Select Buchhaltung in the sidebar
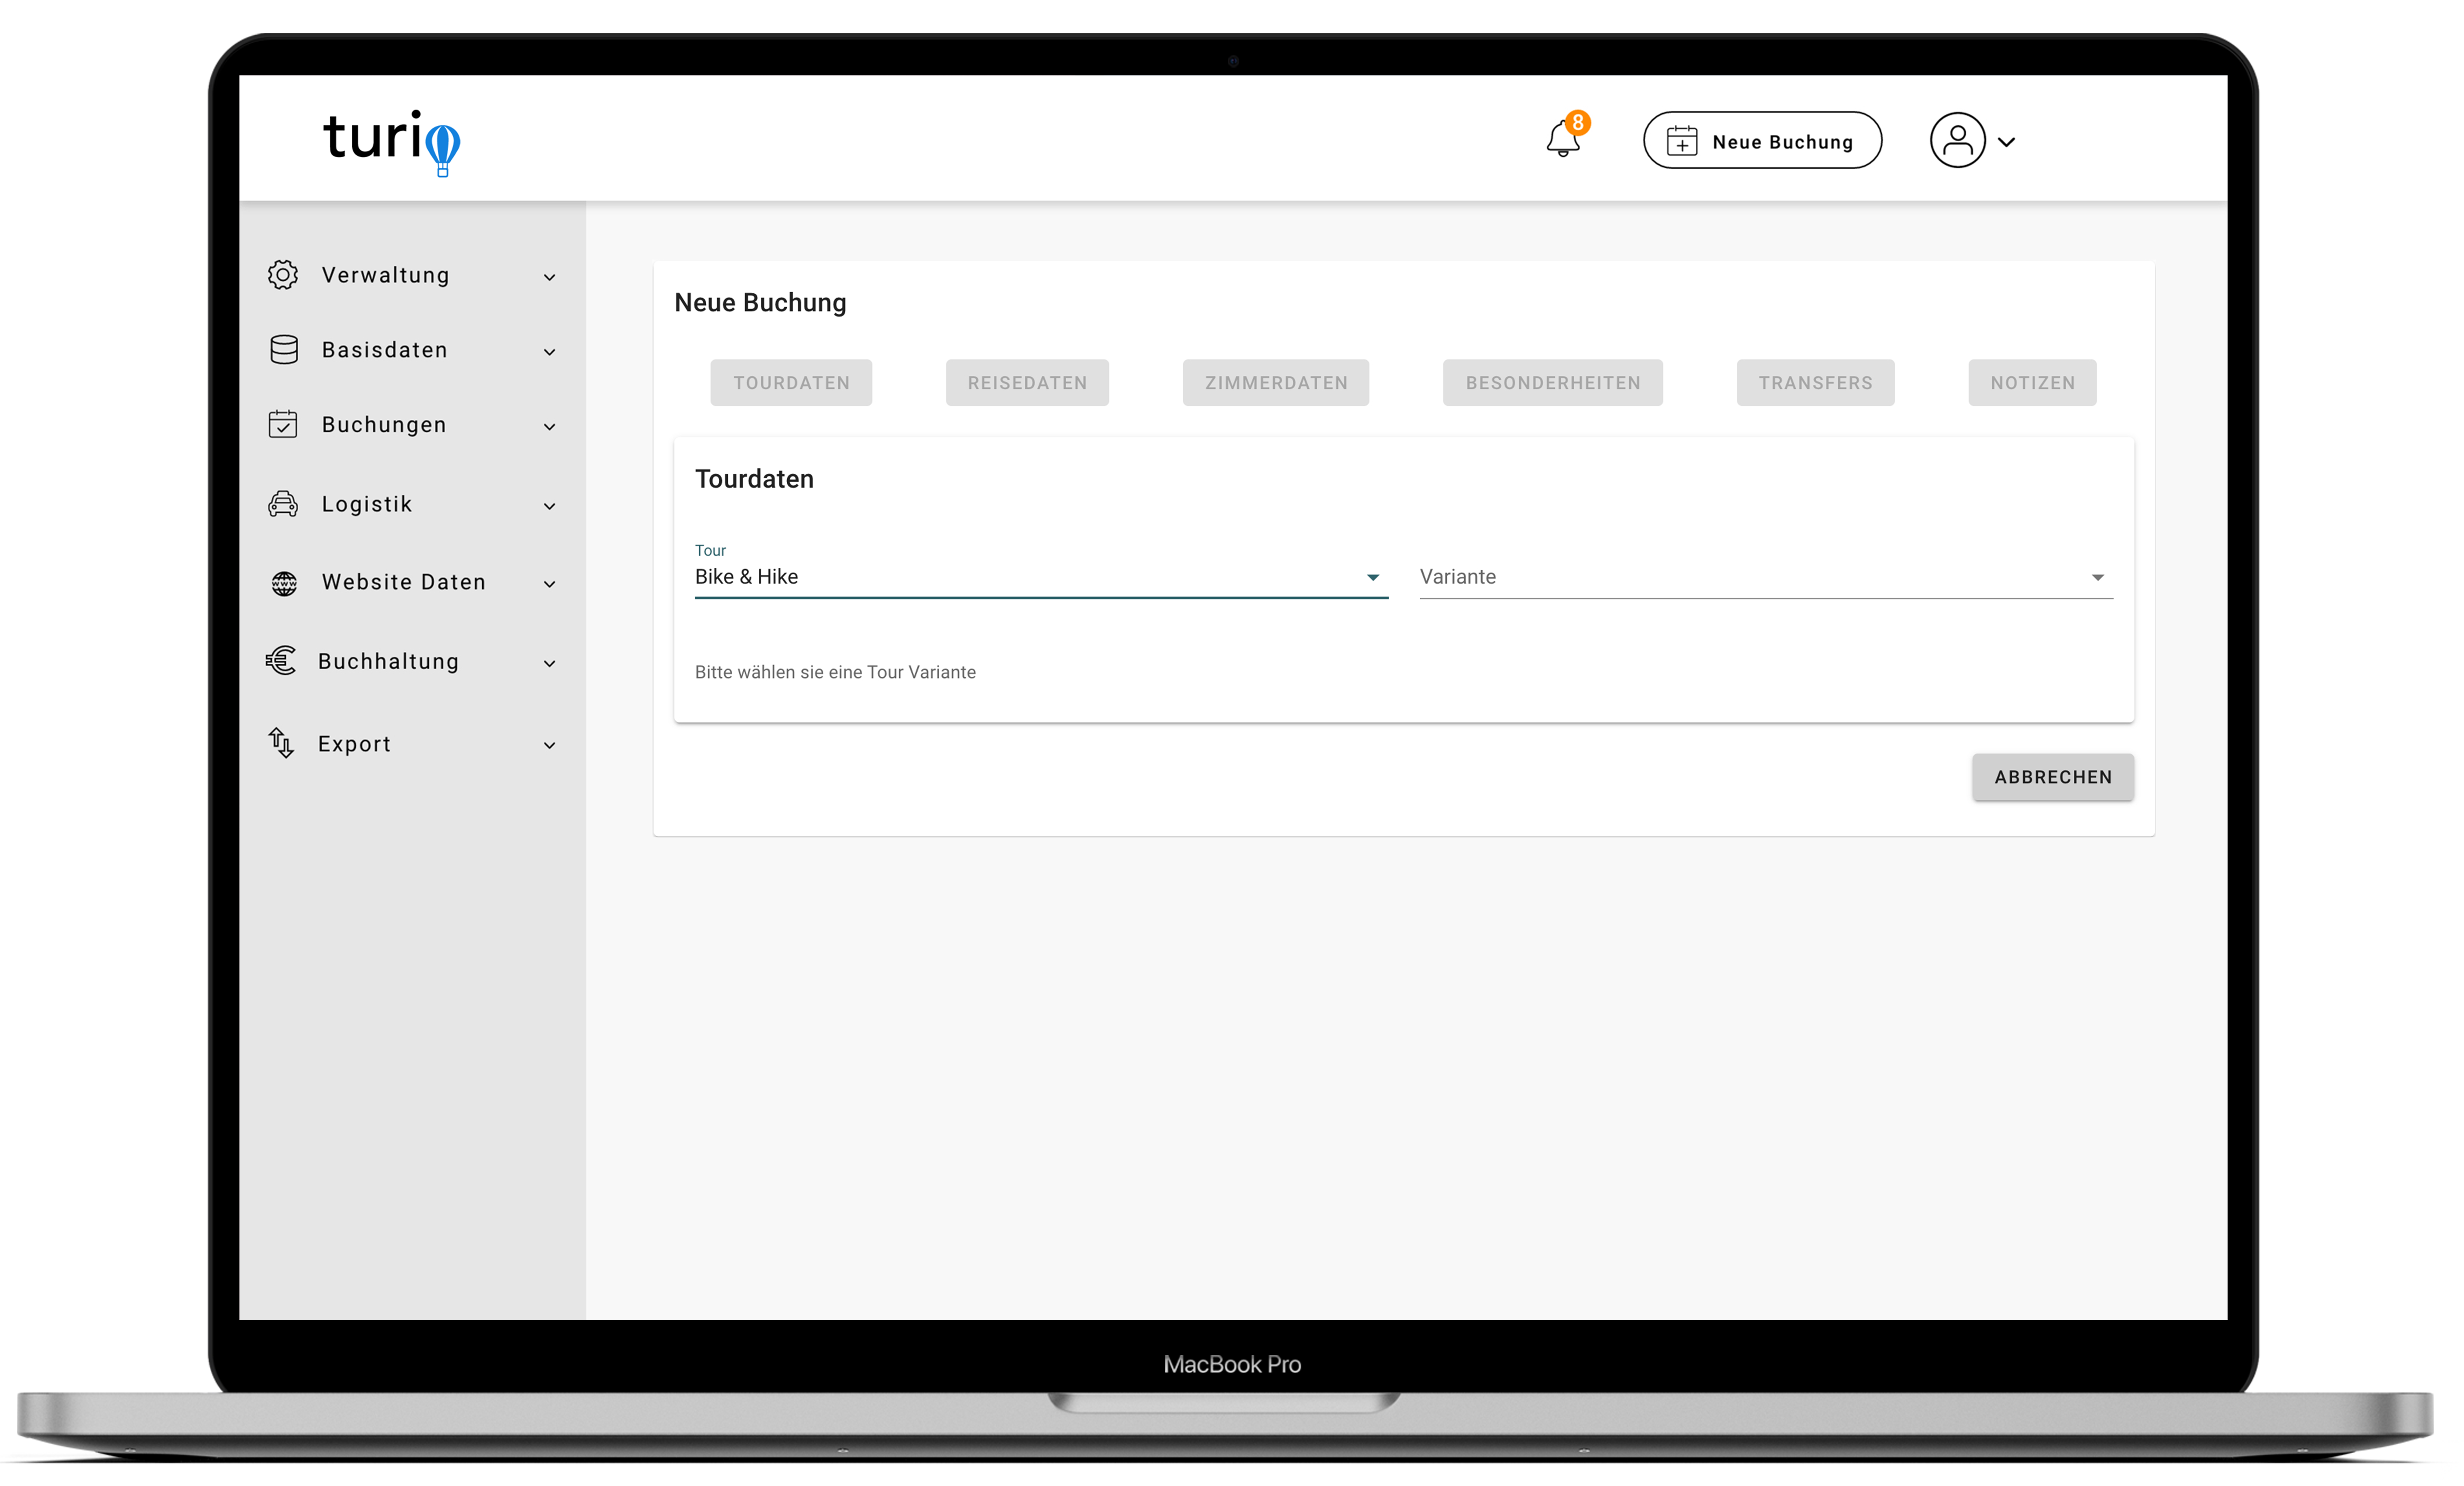Image resolution: width=2464 pixels, height=1486 pixels. click(x=389, y=661)
